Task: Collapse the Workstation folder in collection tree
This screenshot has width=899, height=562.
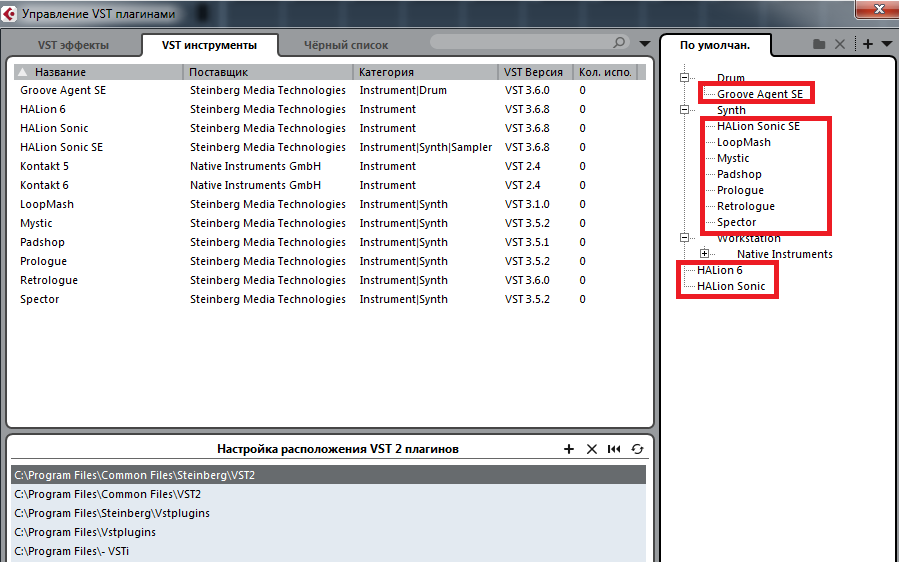Action: point(685,237)
